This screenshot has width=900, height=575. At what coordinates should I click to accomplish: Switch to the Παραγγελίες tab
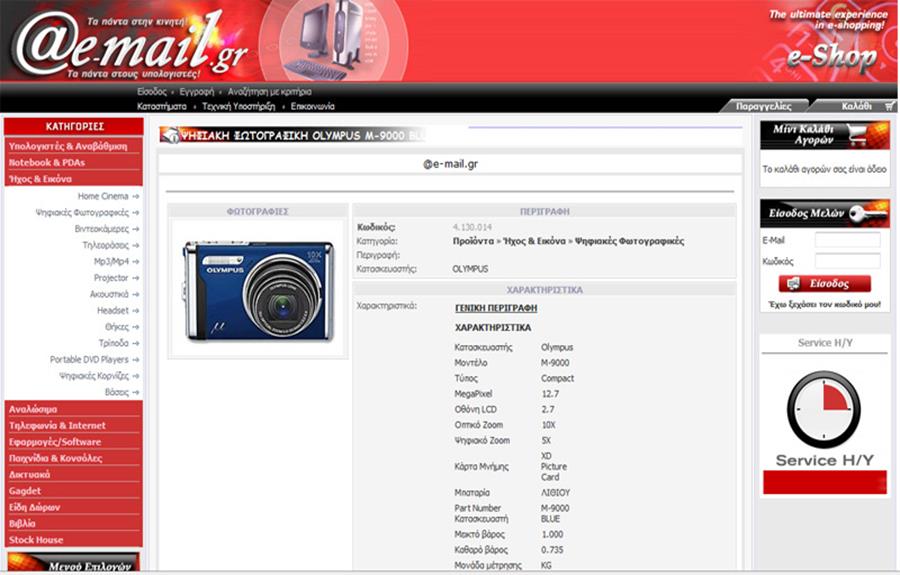pyautogui.click(x=763, y=106)
